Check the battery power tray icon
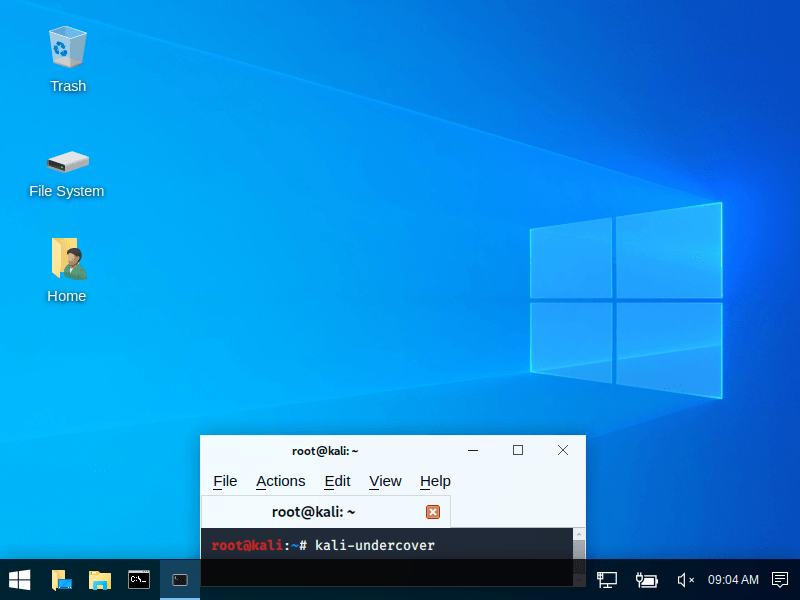 pos(646,580)
